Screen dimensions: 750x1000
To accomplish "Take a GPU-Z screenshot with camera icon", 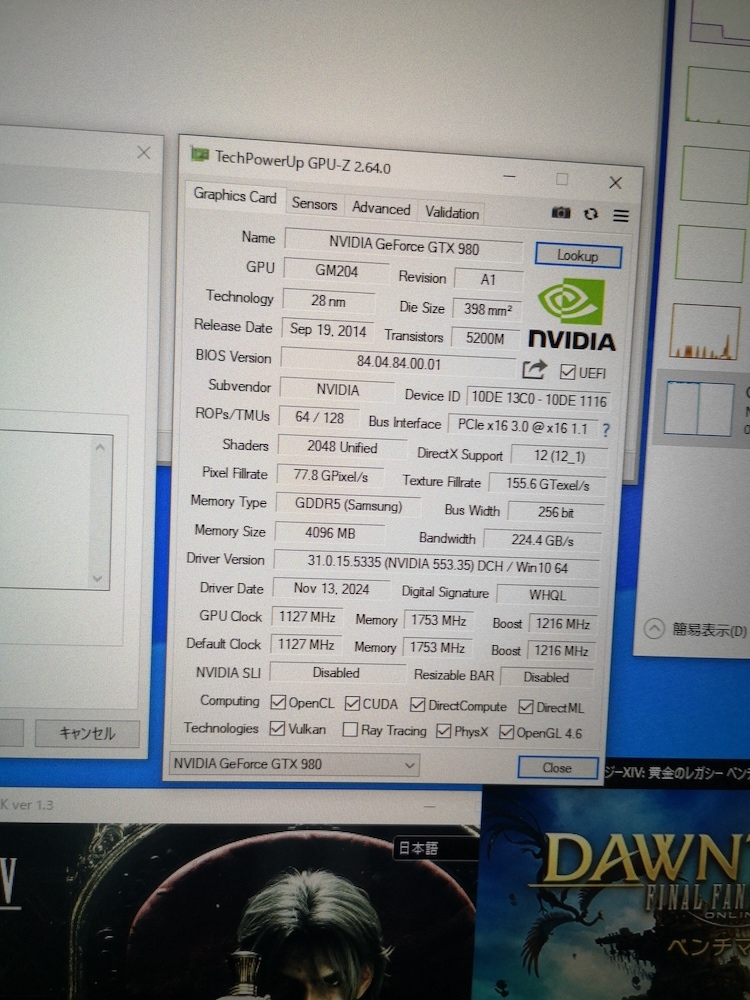I will pyautogui.click(x=561, y=212).
